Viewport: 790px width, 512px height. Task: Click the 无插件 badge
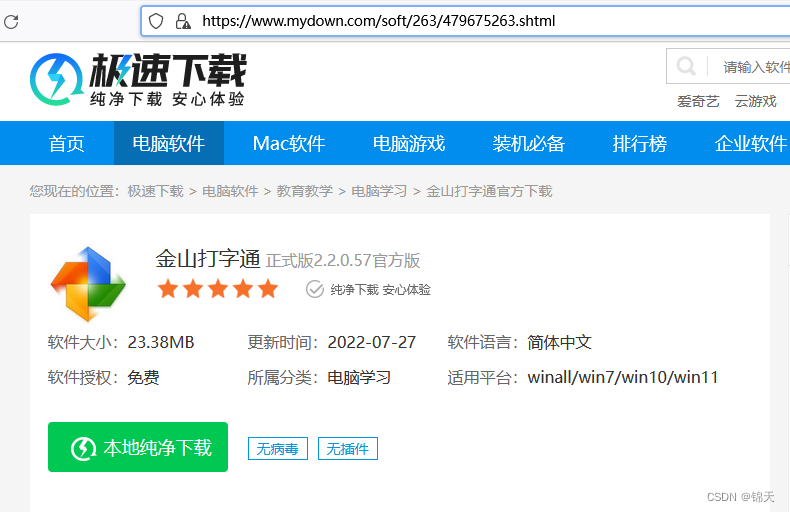tap(348, 449)
